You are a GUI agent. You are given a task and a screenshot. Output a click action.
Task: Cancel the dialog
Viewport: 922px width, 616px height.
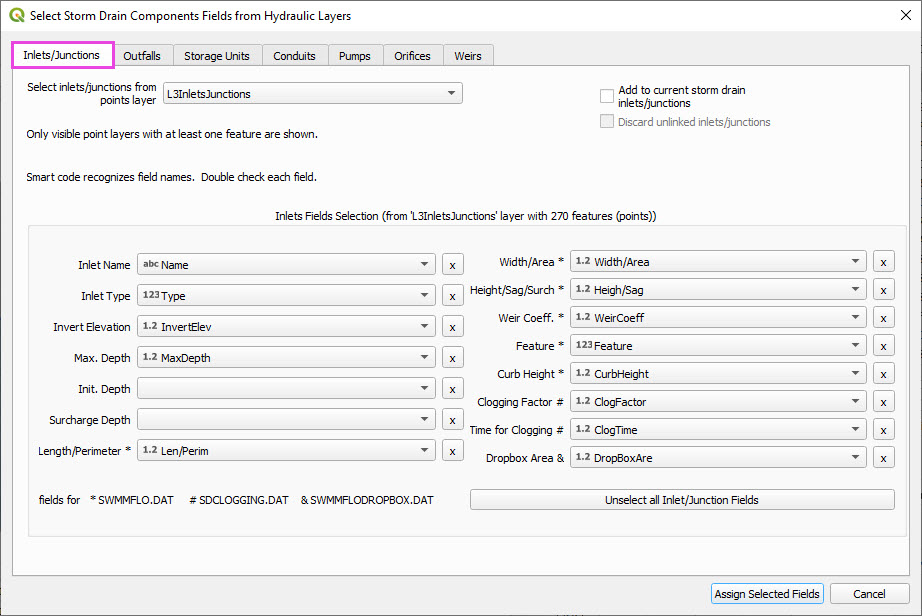click(x=869, y=594)
